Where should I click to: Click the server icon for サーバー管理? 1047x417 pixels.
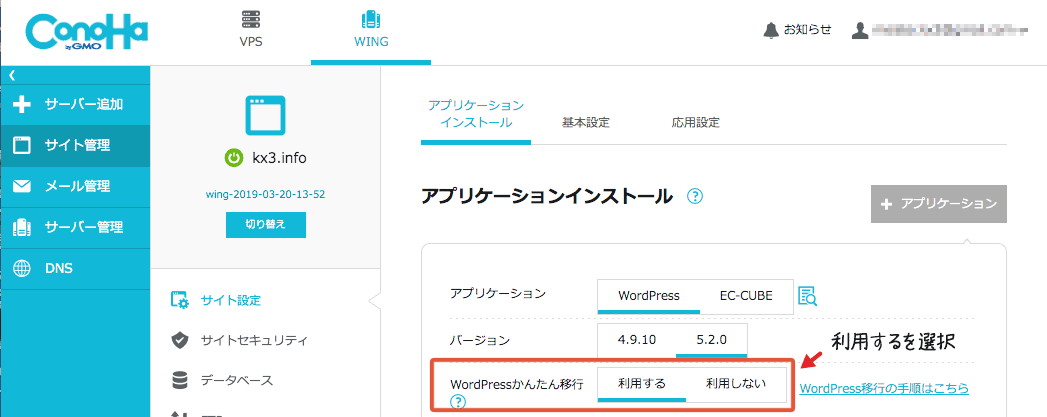click(22, 227)
